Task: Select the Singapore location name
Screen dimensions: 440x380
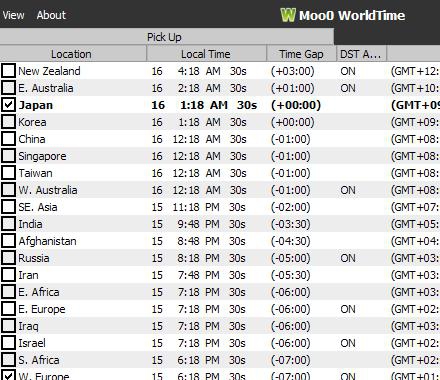Action: (42, 156)
